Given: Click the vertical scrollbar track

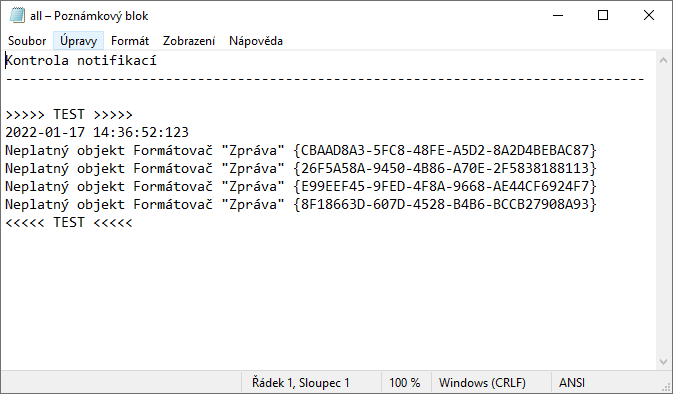Looking at the screenshot, I should coord(663,211).
